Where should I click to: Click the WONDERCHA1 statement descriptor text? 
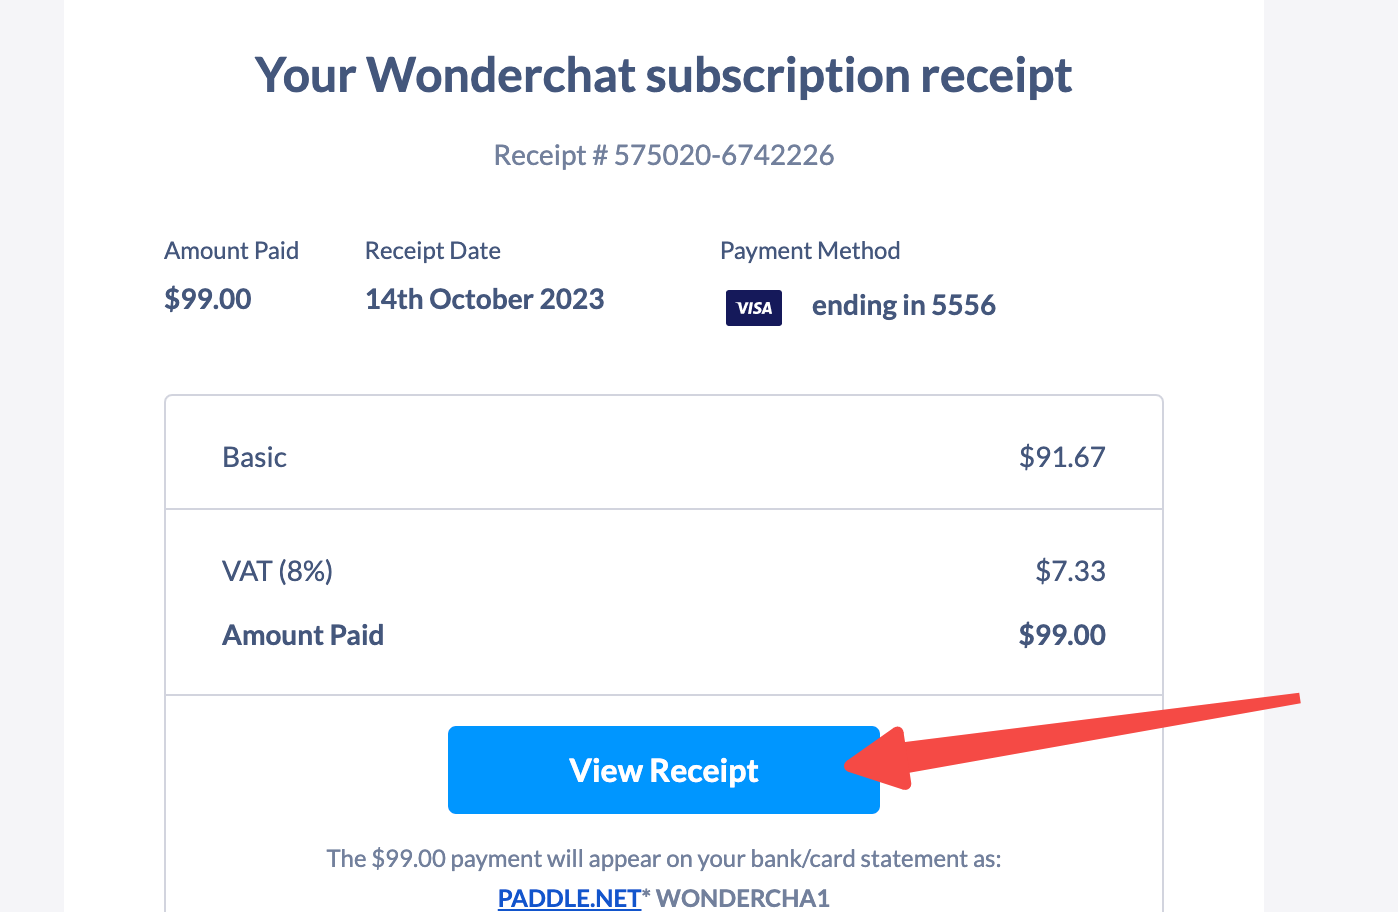(x=743, y=898)
